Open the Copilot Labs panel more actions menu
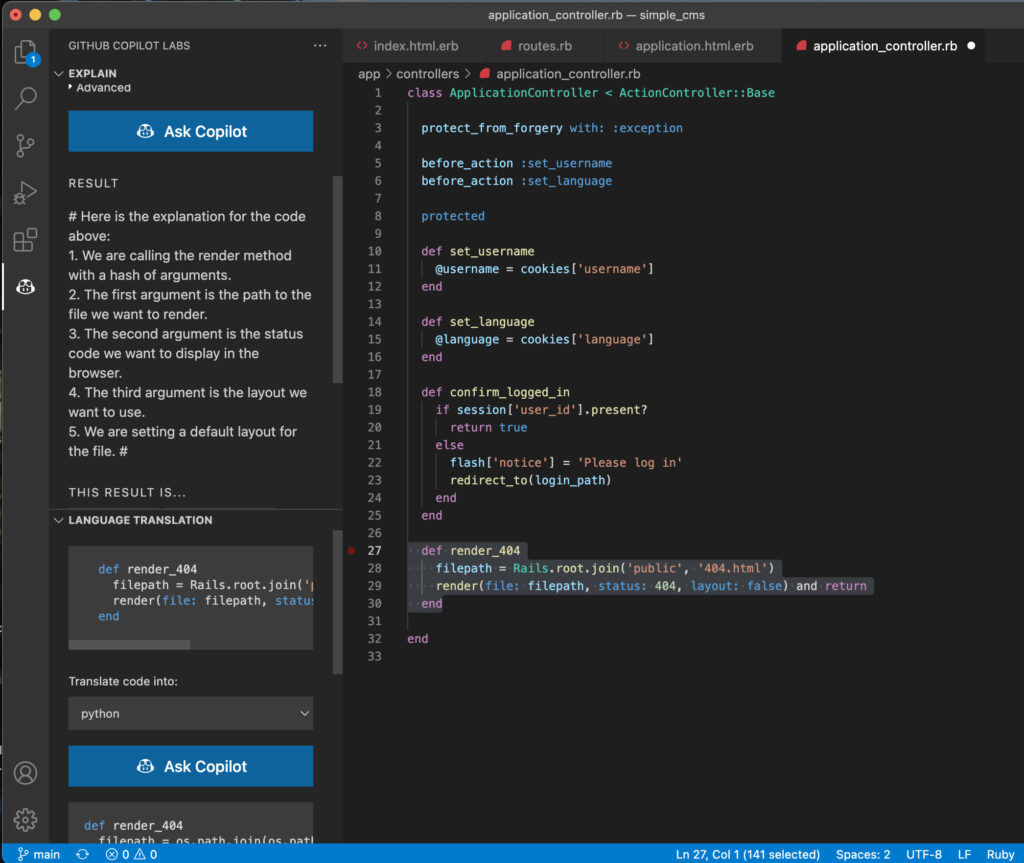This screenshot has width=1024, height=863. pos(320,46)
